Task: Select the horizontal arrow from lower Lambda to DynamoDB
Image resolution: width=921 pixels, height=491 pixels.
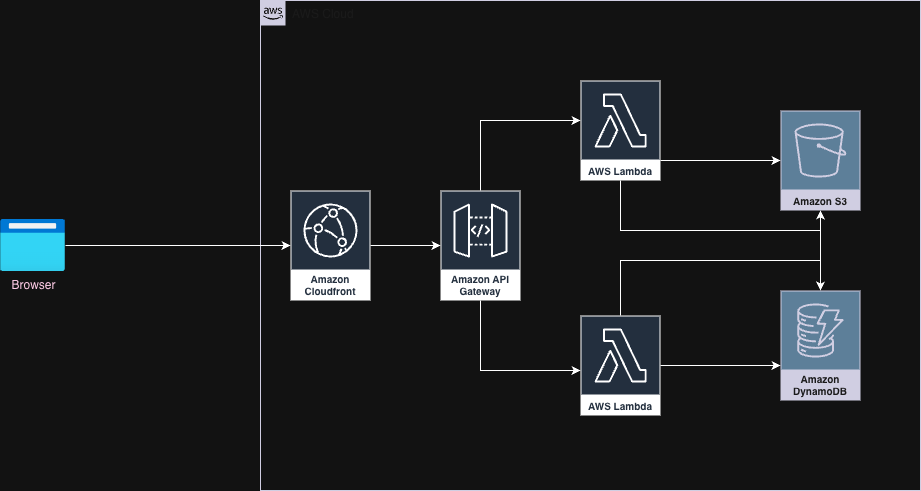Action: (720, 365)
